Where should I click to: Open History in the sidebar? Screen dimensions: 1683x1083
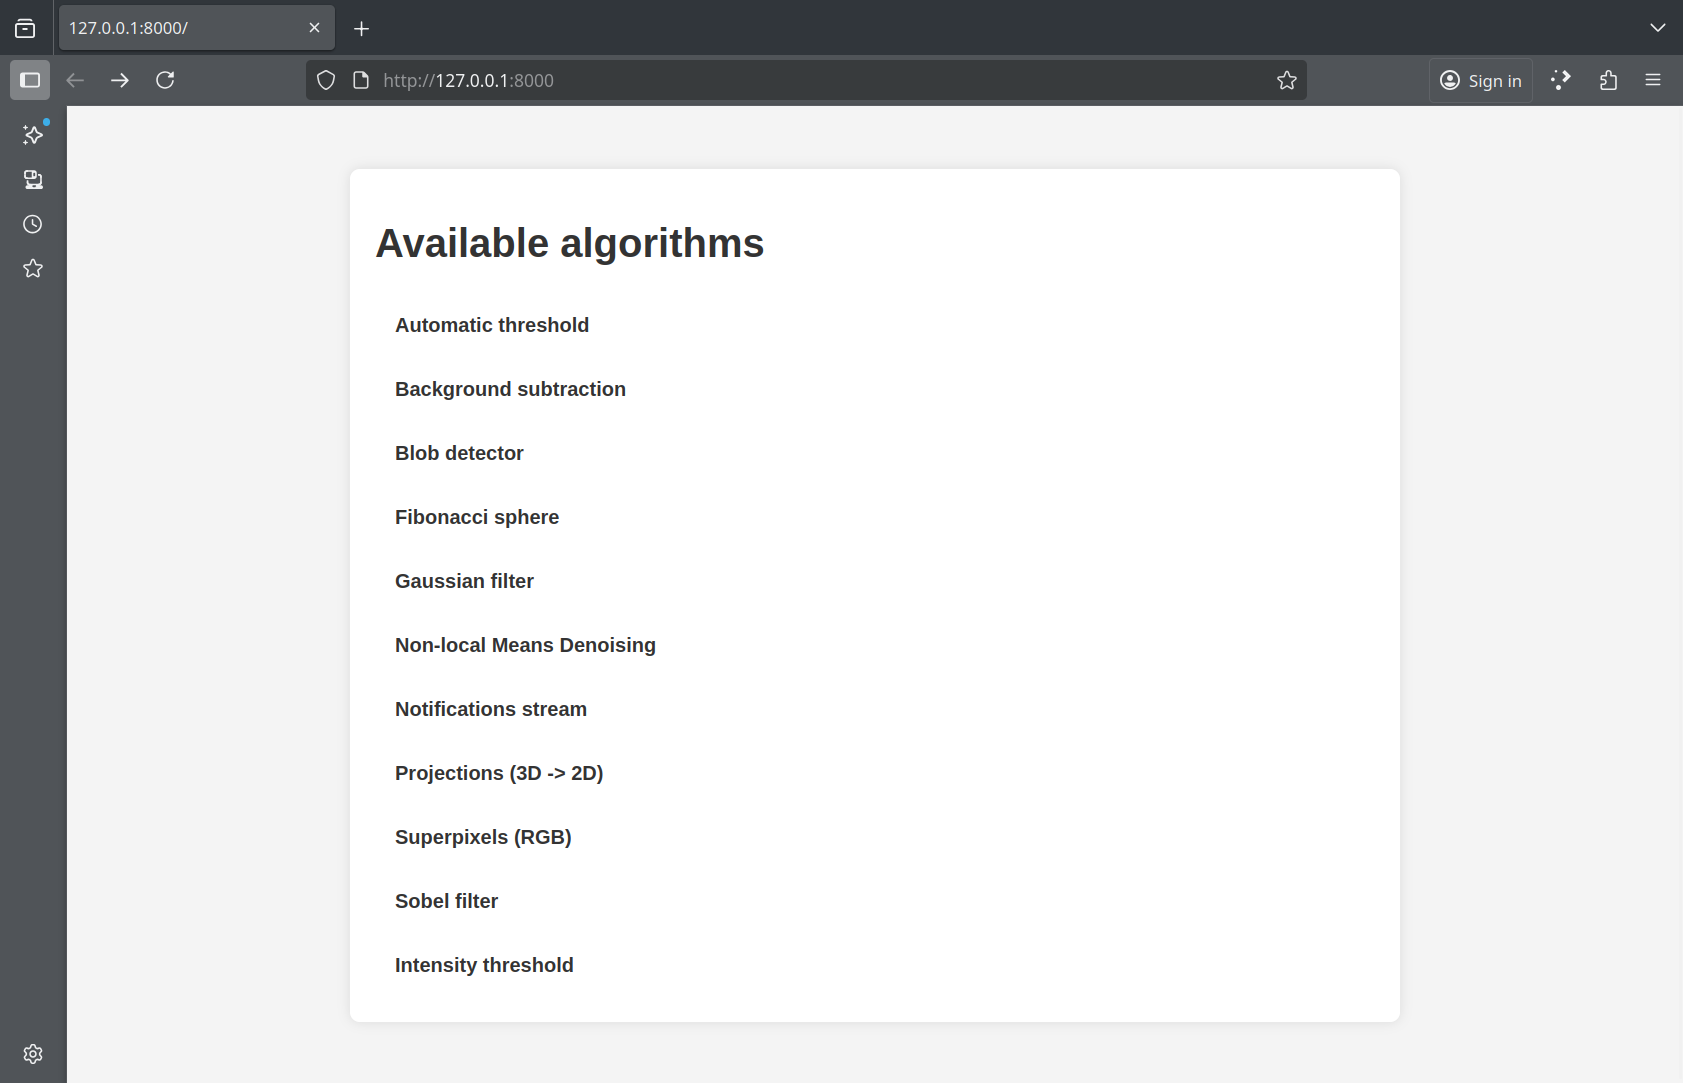pos(33,224)
